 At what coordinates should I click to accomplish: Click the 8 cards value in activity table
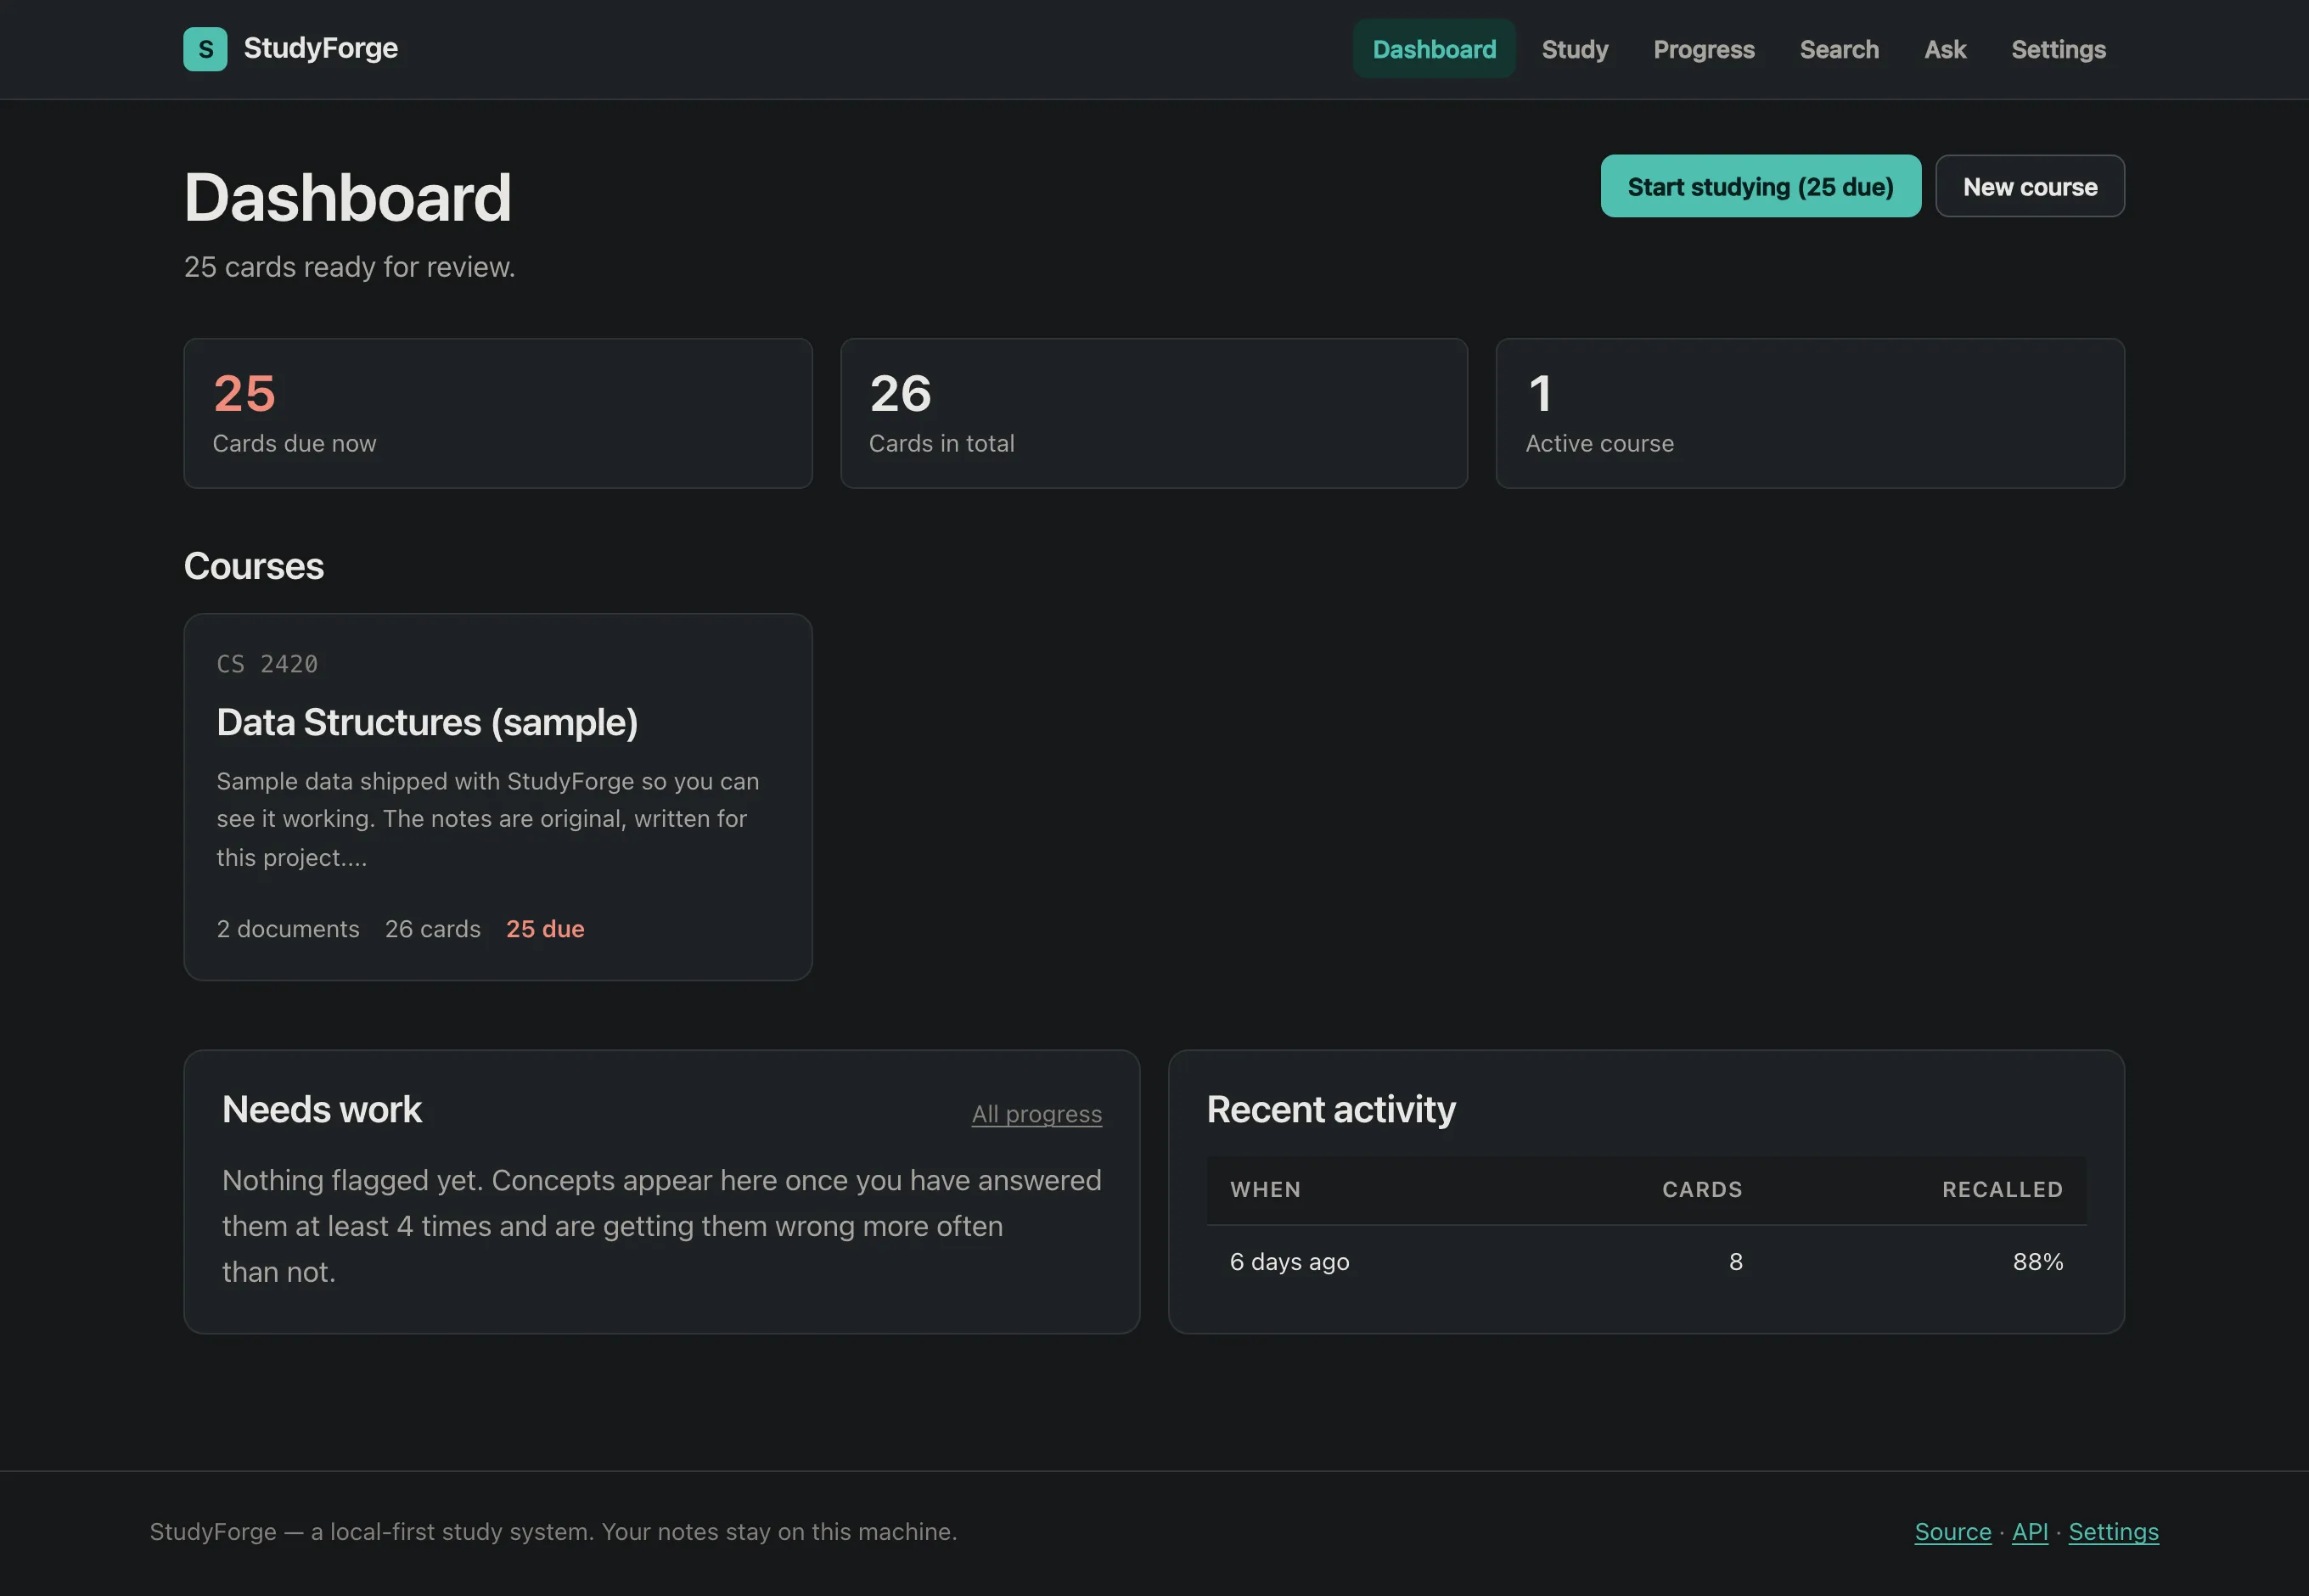1736,1262
